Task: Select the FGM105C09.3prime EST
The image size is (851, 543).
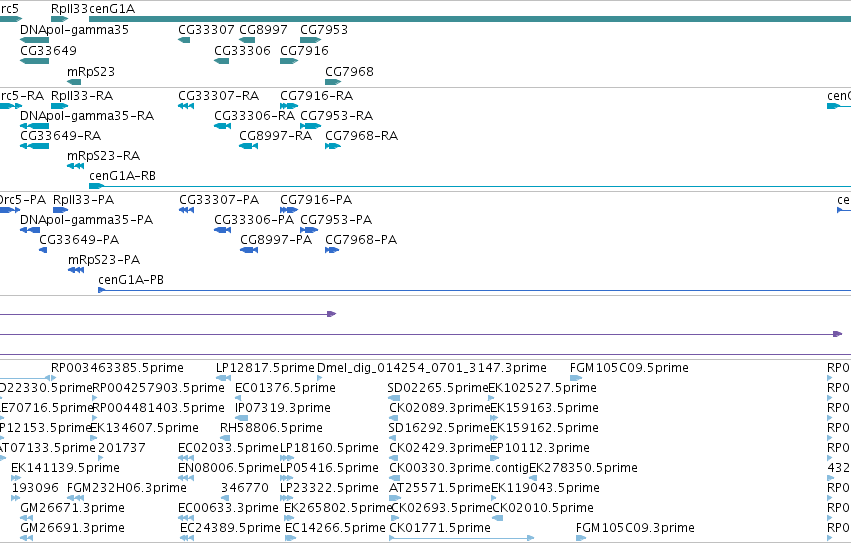Action: click(581, 538)
